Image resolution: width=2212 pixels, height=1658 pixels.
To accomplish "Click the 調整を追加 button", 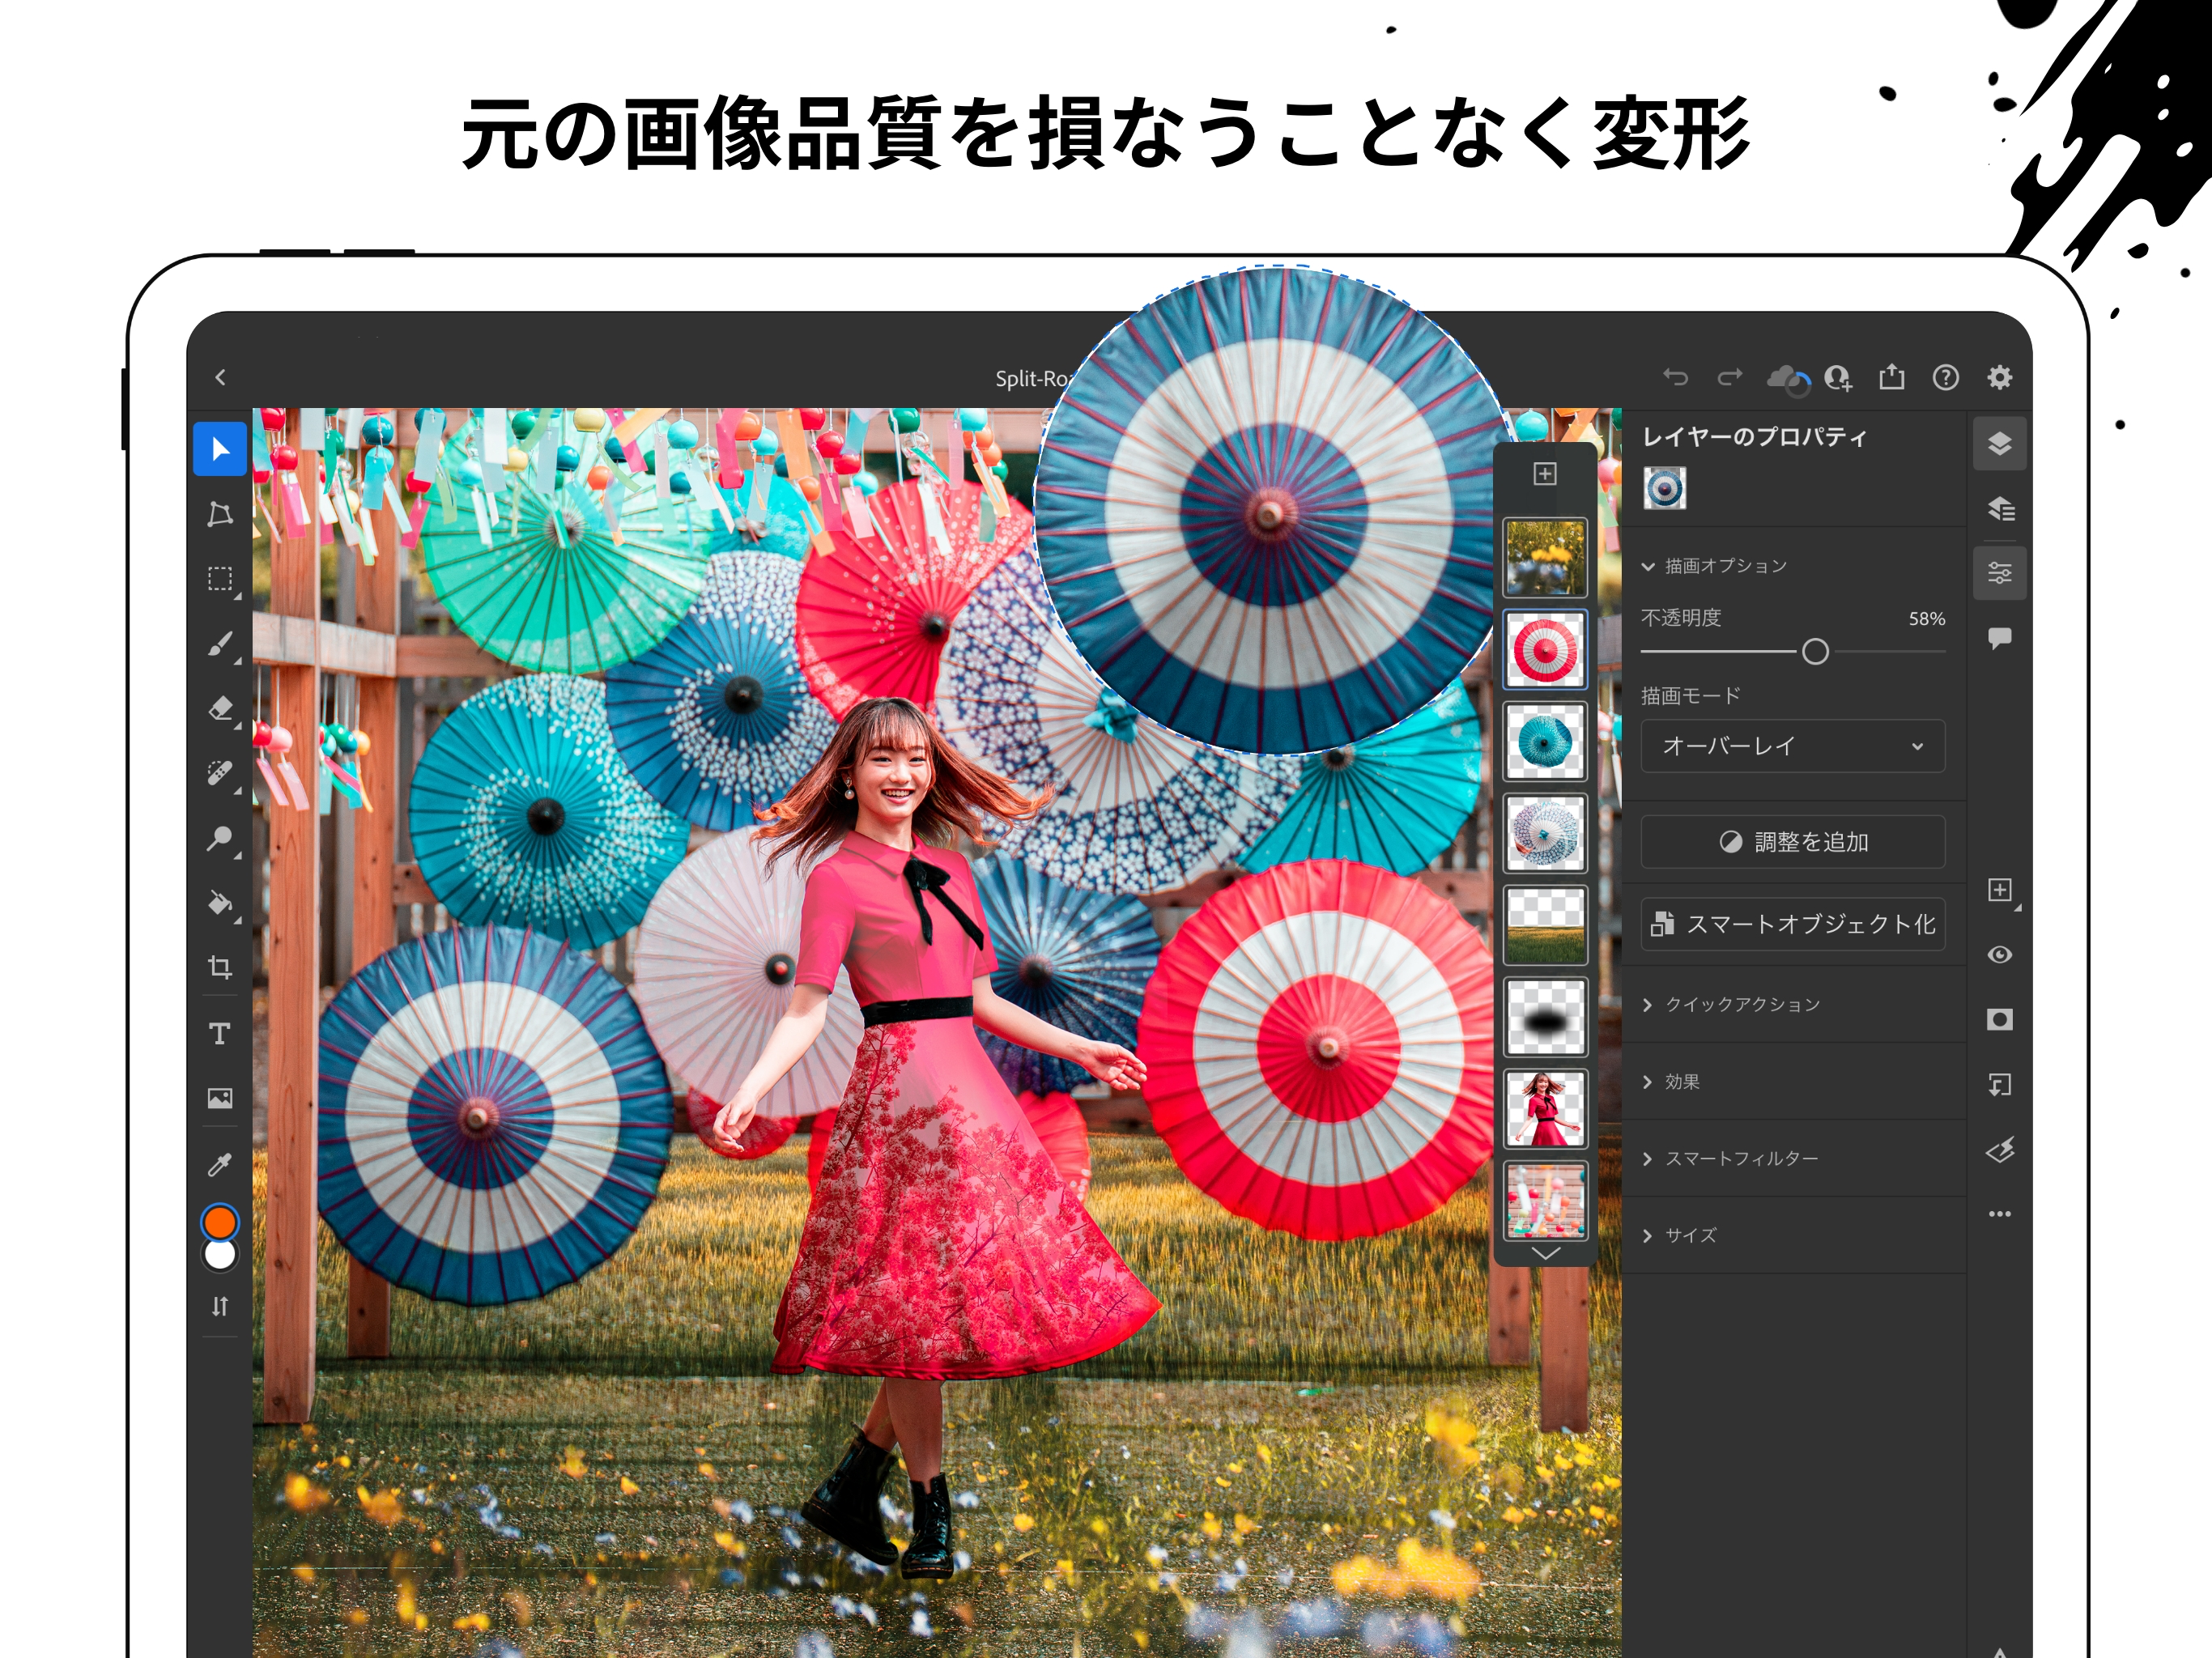I will coord(1793,841).
